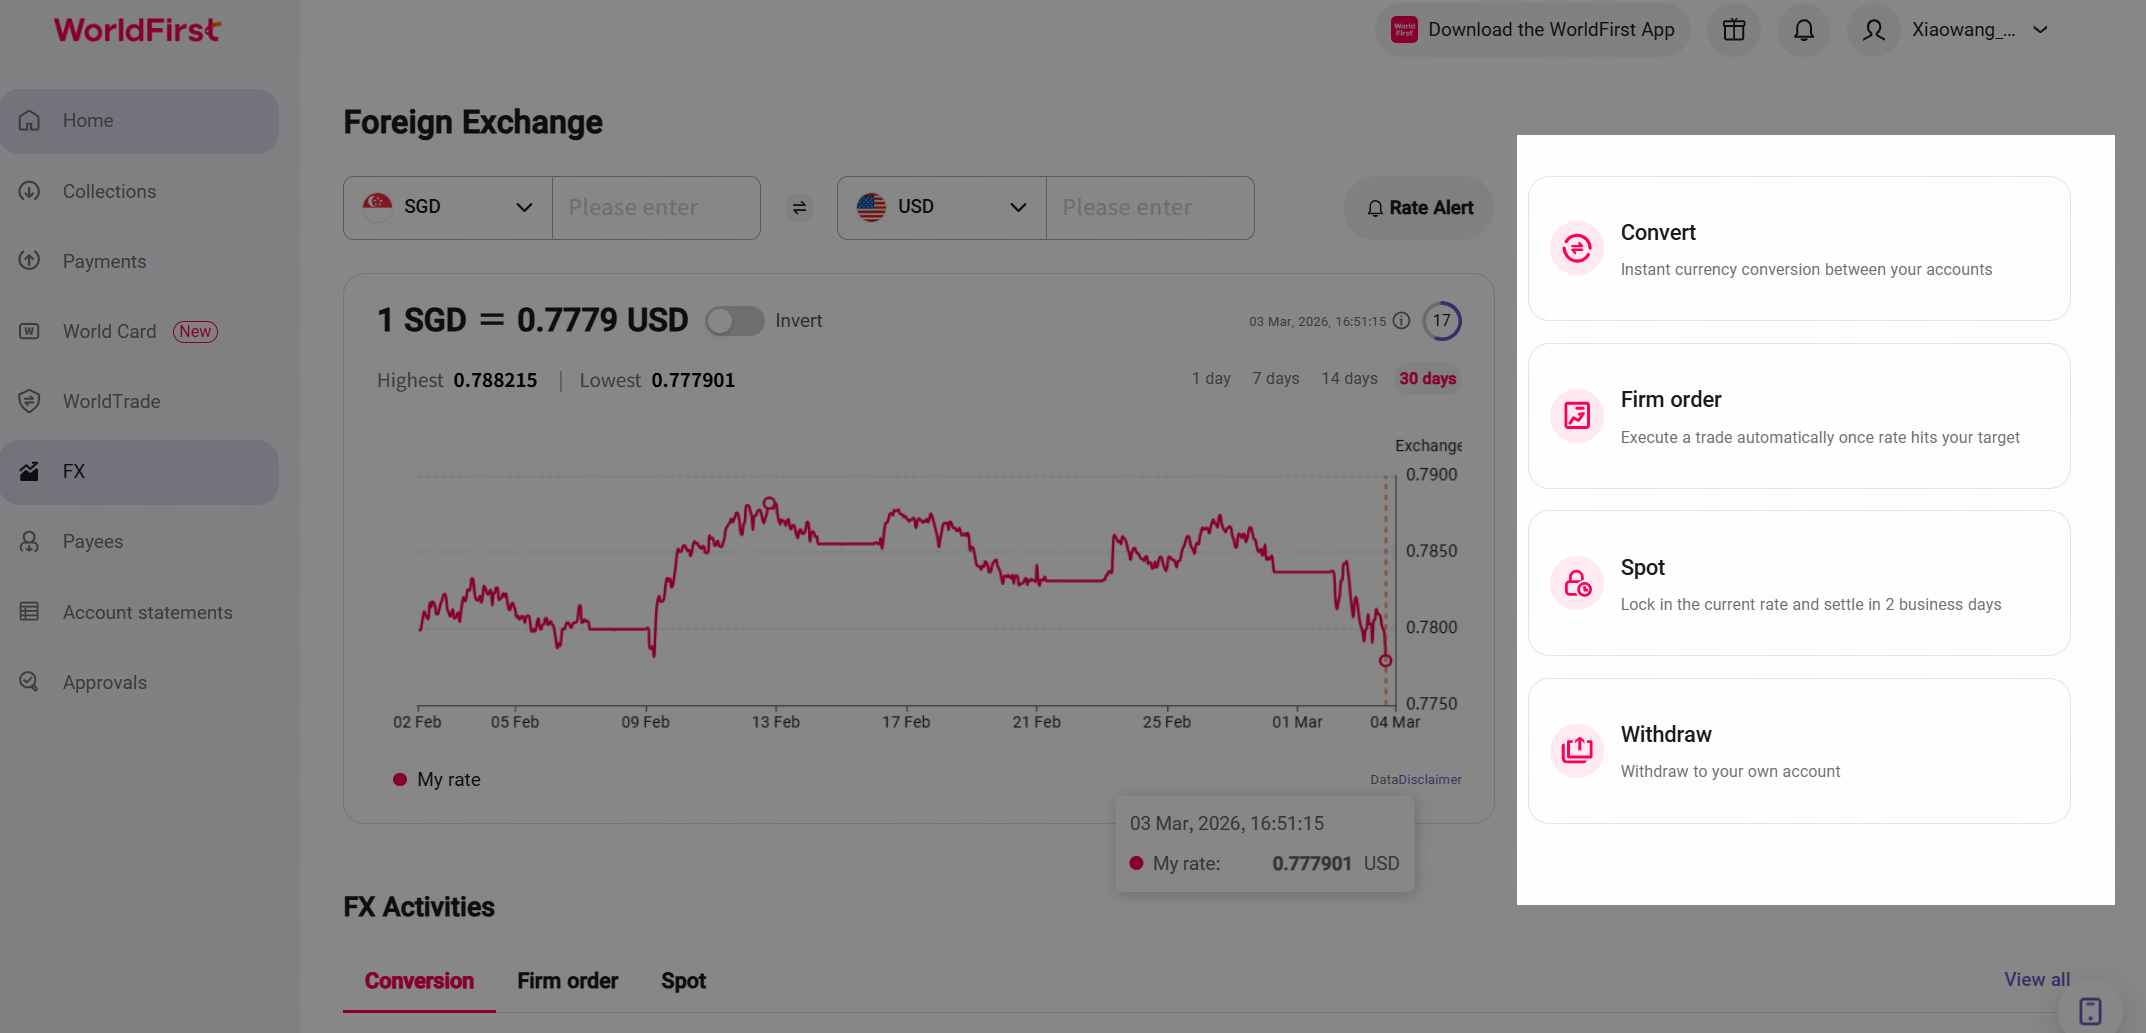This screenshot has height=1033, width=2146.
Task: Toggle the Invert rate switch
Action: pos(734,321)
